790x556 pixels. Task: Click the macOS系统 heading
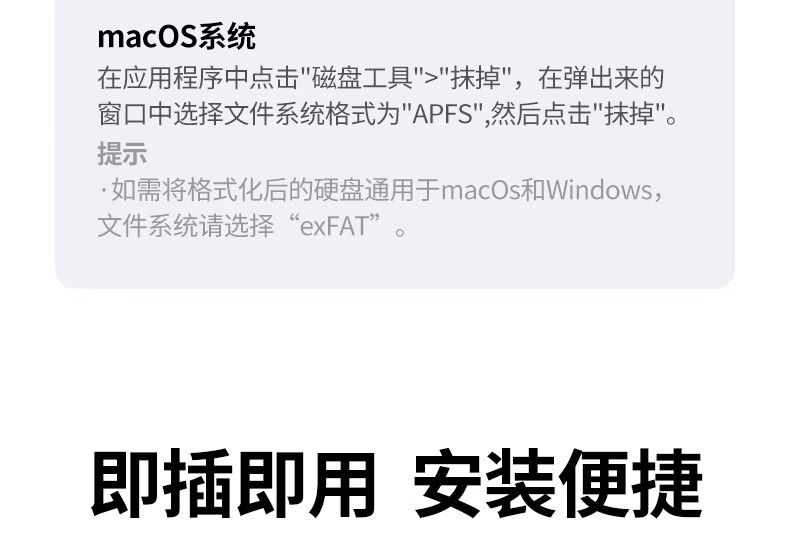click(176, 37)
